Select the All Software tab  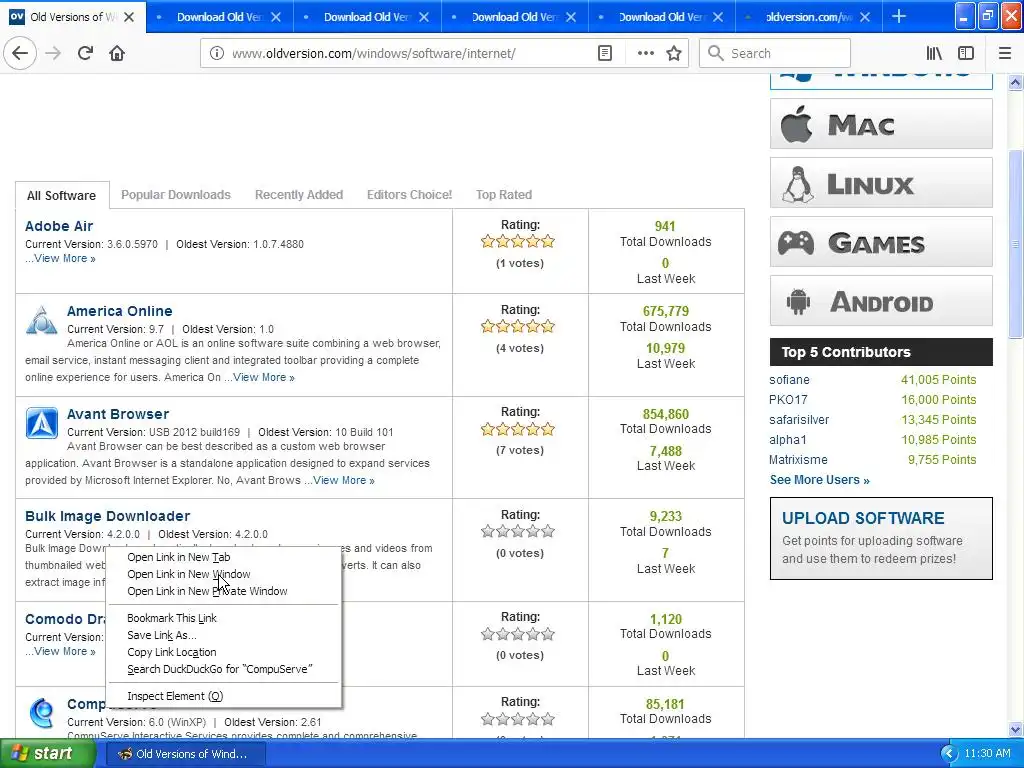(x=61, y=195)
